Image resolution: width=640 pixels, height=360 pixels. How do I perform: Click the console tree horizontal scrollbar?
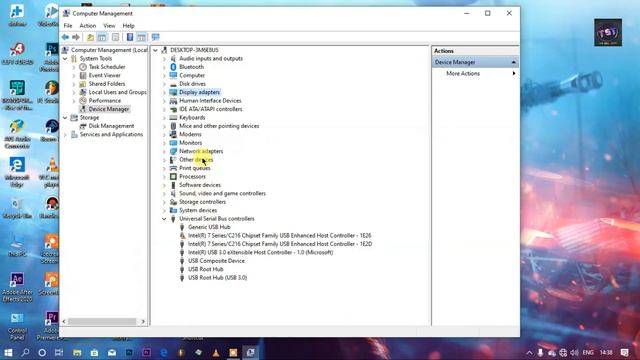pos(102,322)
